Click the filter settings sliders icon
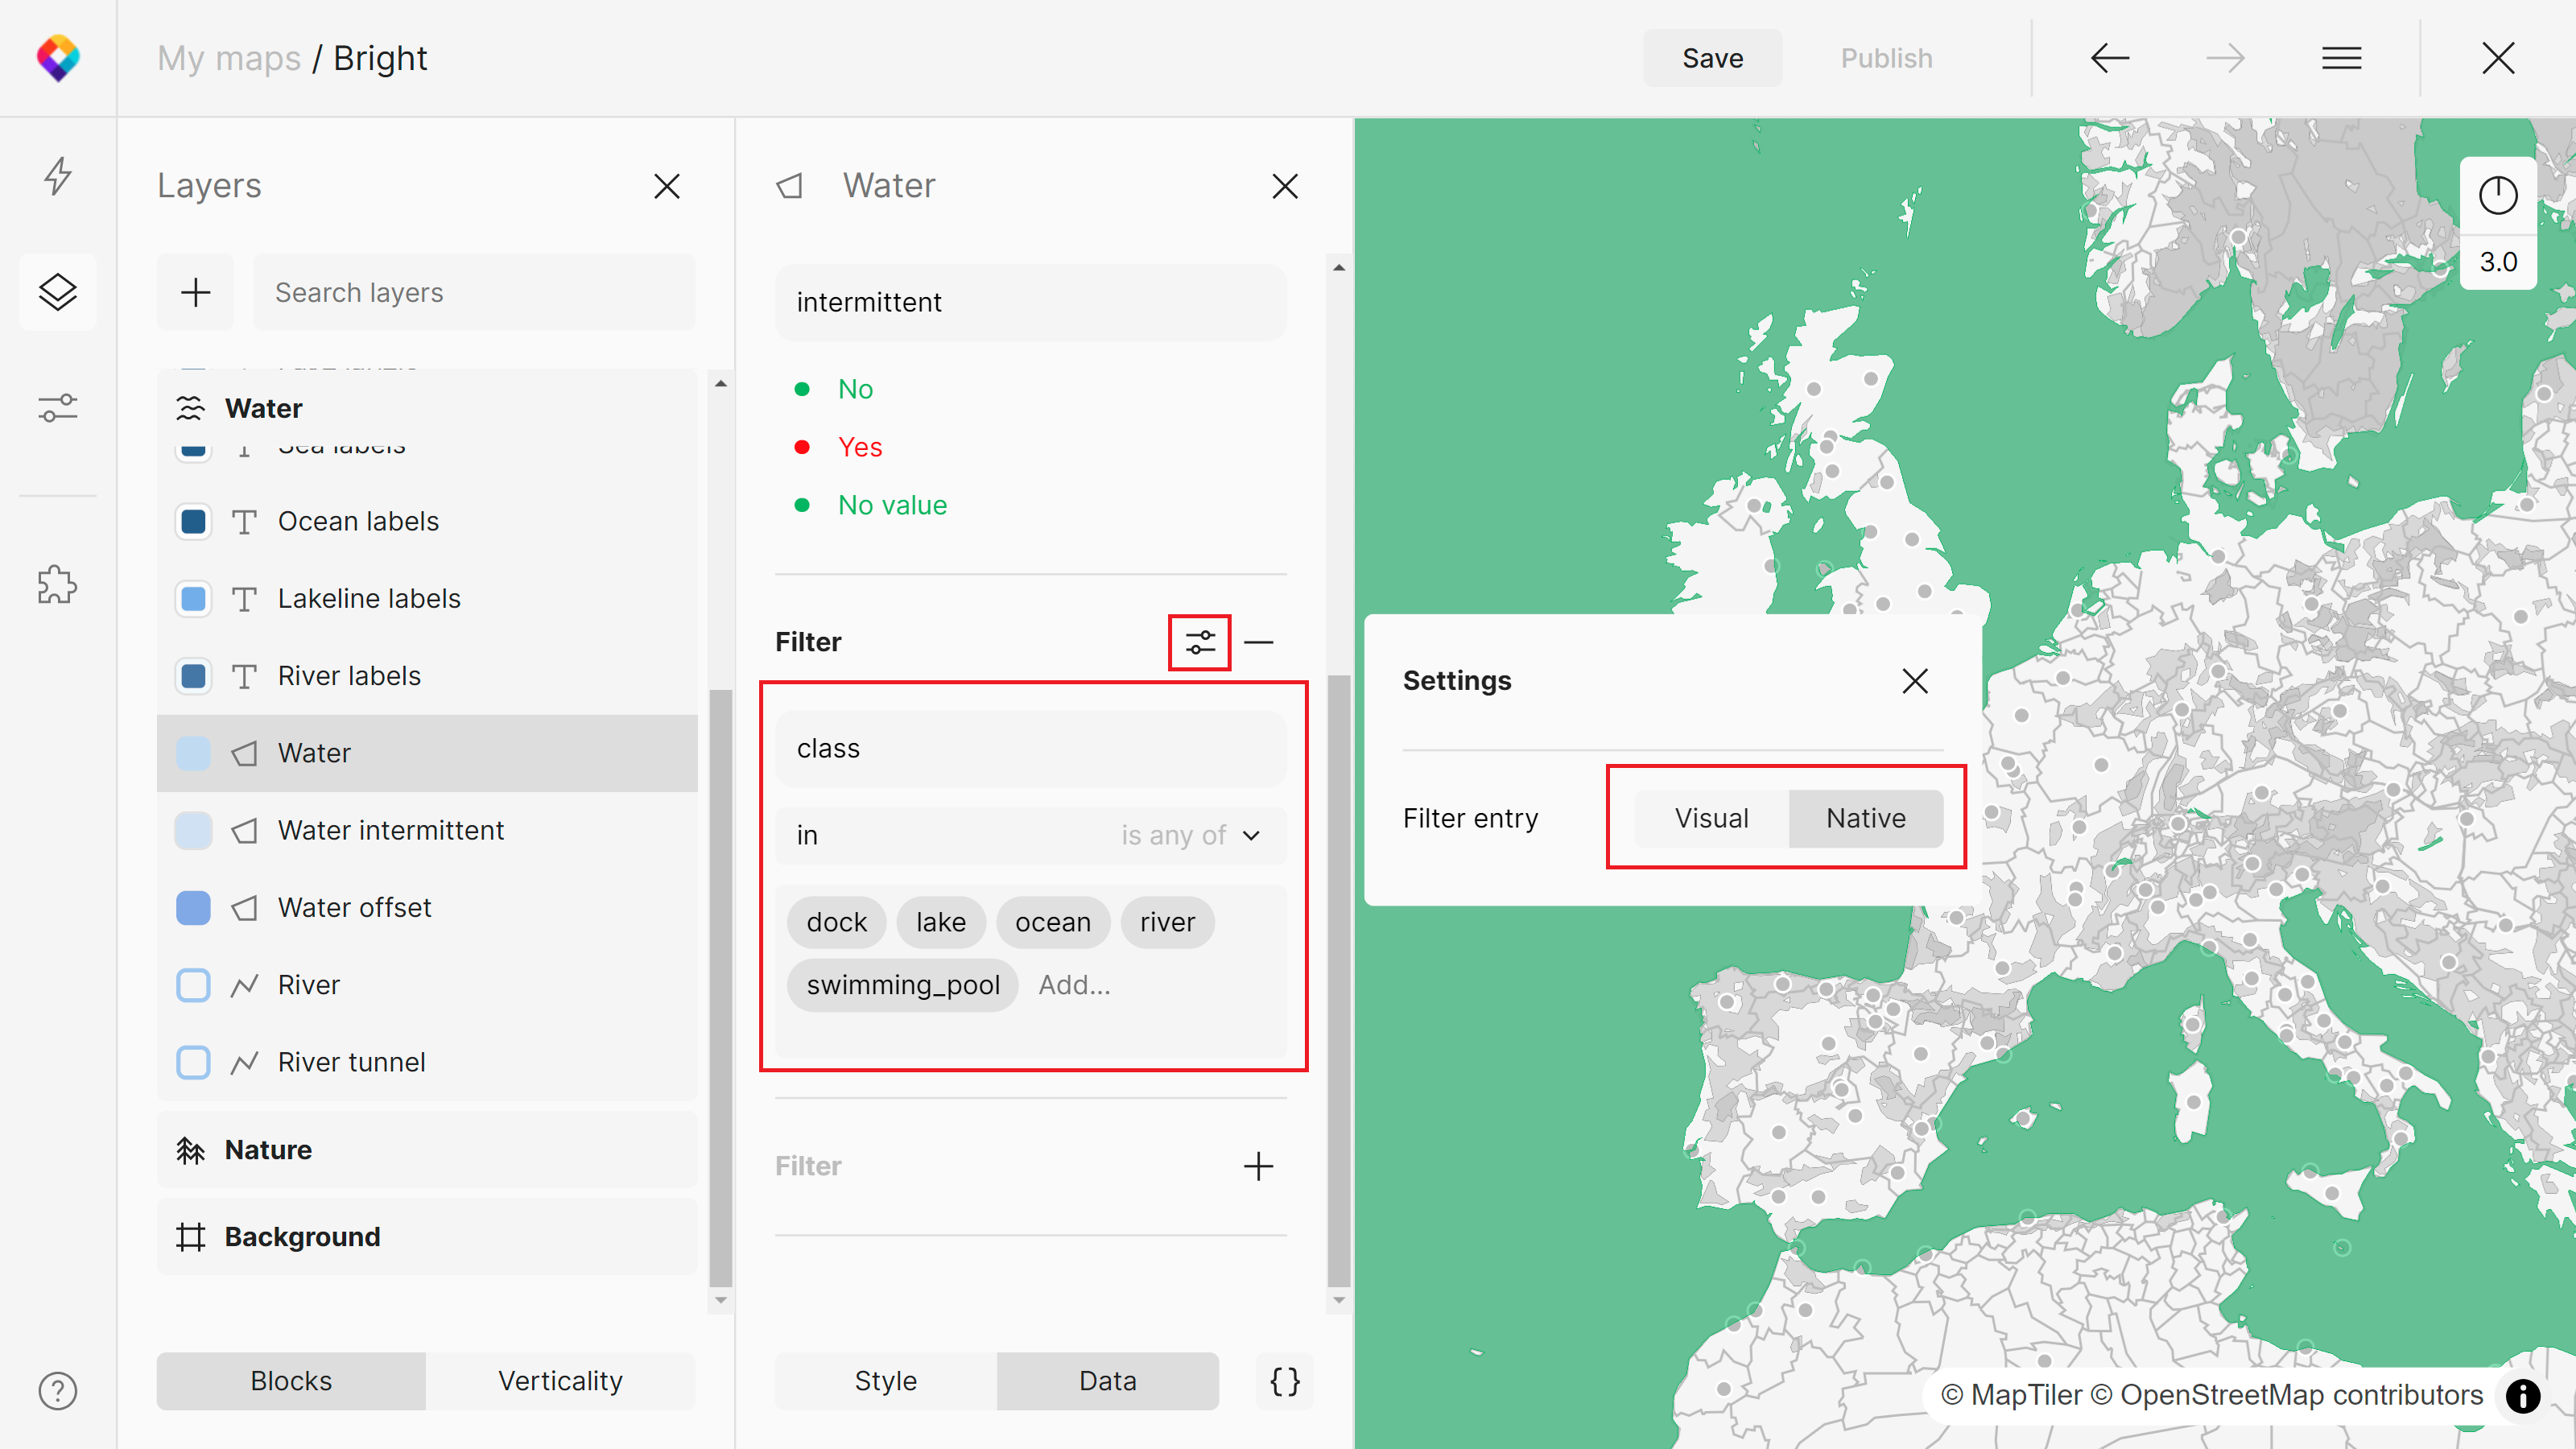Viewport: 2576px width, 1449px height. pyautogui.click(x=1199, y=642)
